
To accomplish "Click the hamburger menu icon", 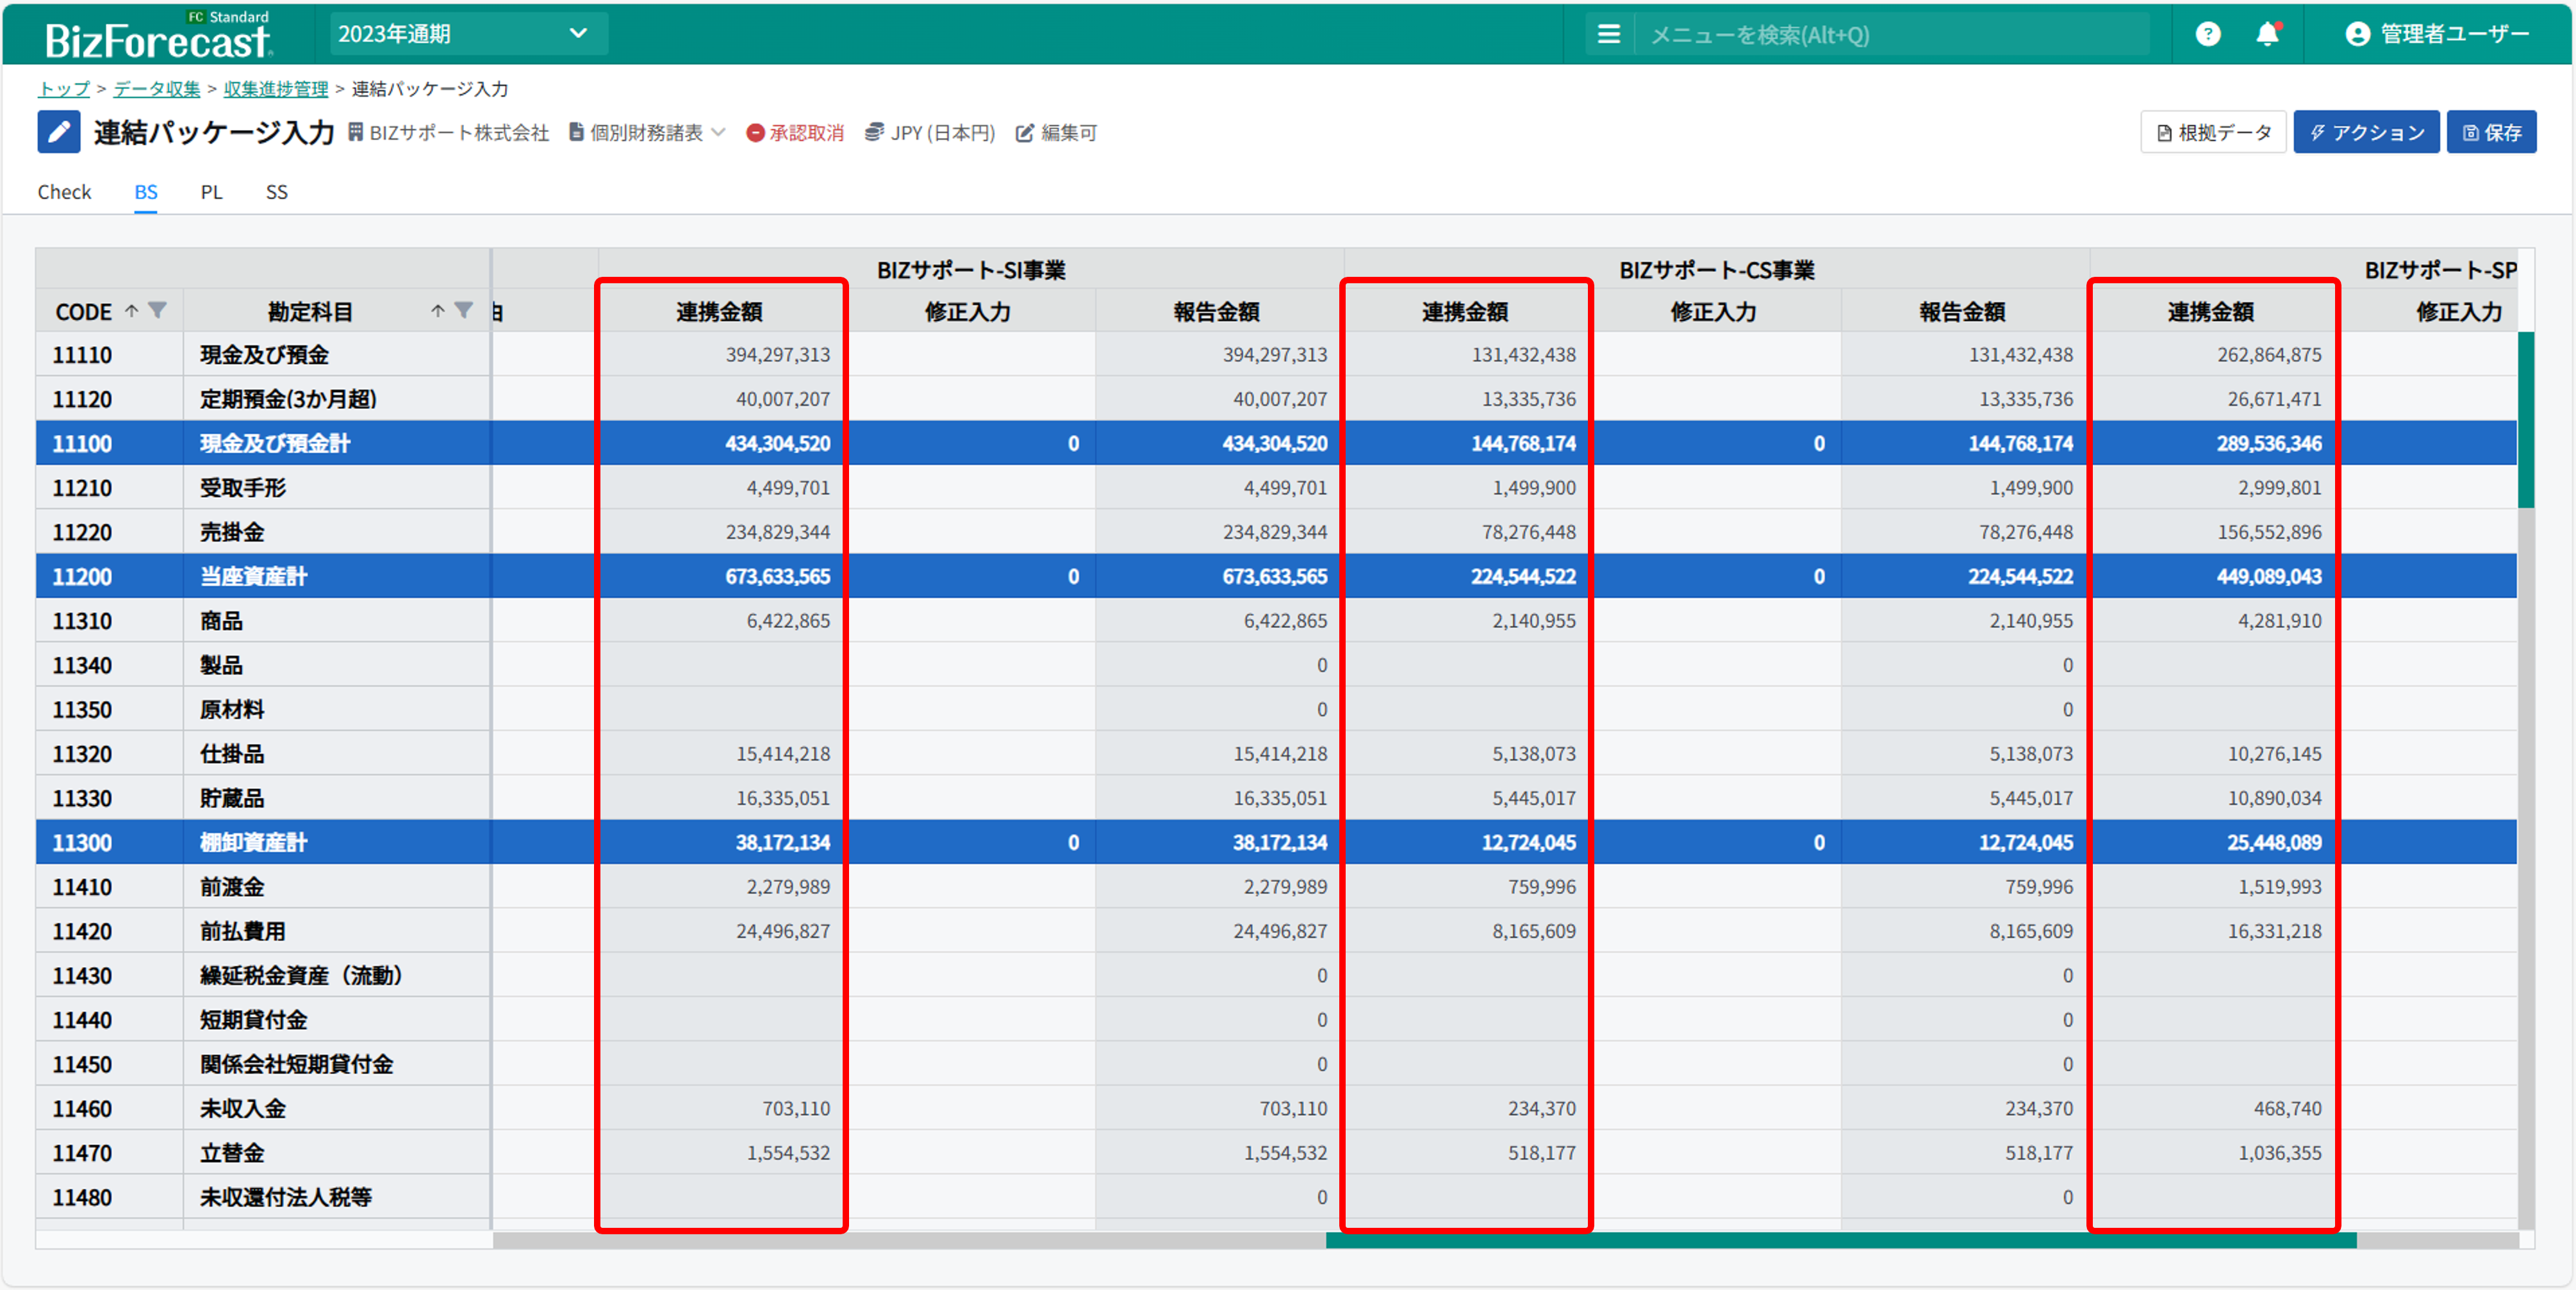I will pos(1608,35).
